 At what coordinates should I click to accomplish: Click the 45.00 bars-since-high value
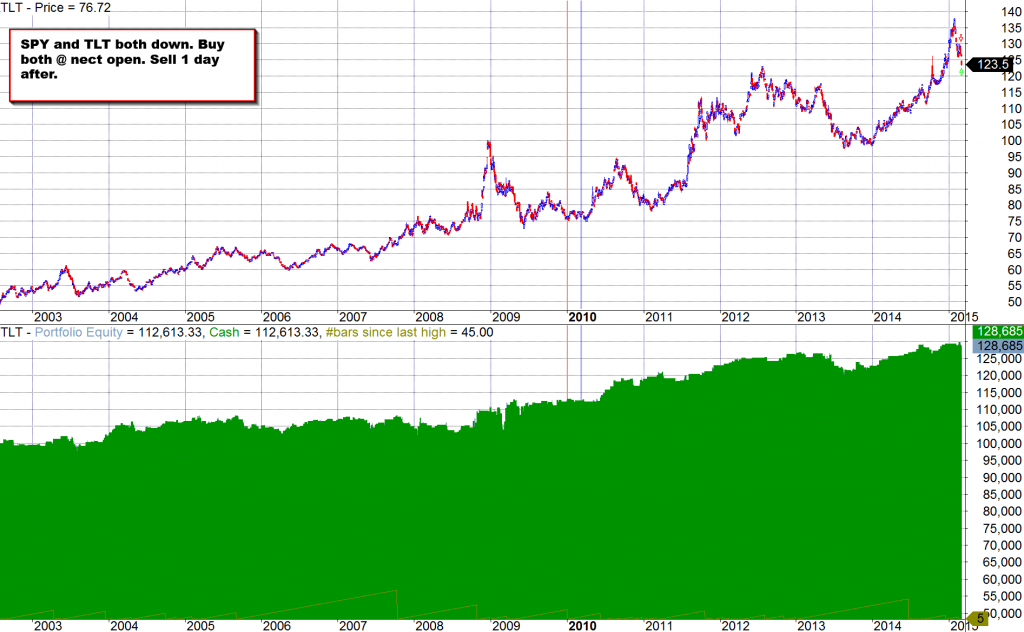pos(477,332)
